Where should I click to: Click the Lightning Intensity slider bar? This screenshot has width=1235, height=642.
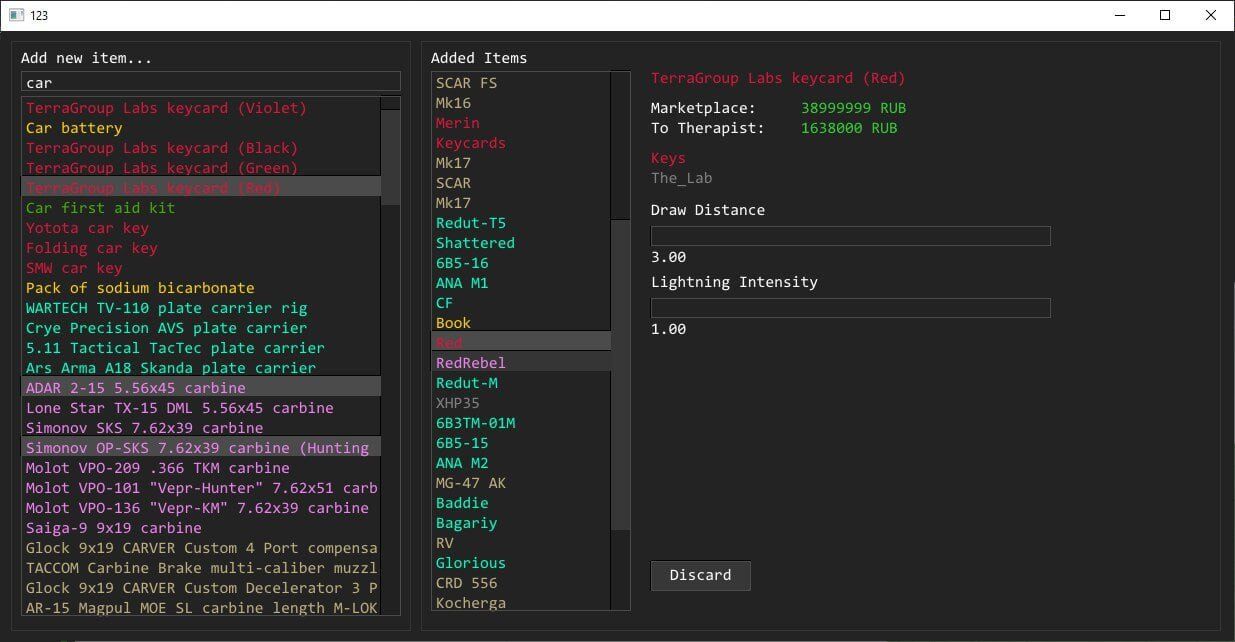850,308
